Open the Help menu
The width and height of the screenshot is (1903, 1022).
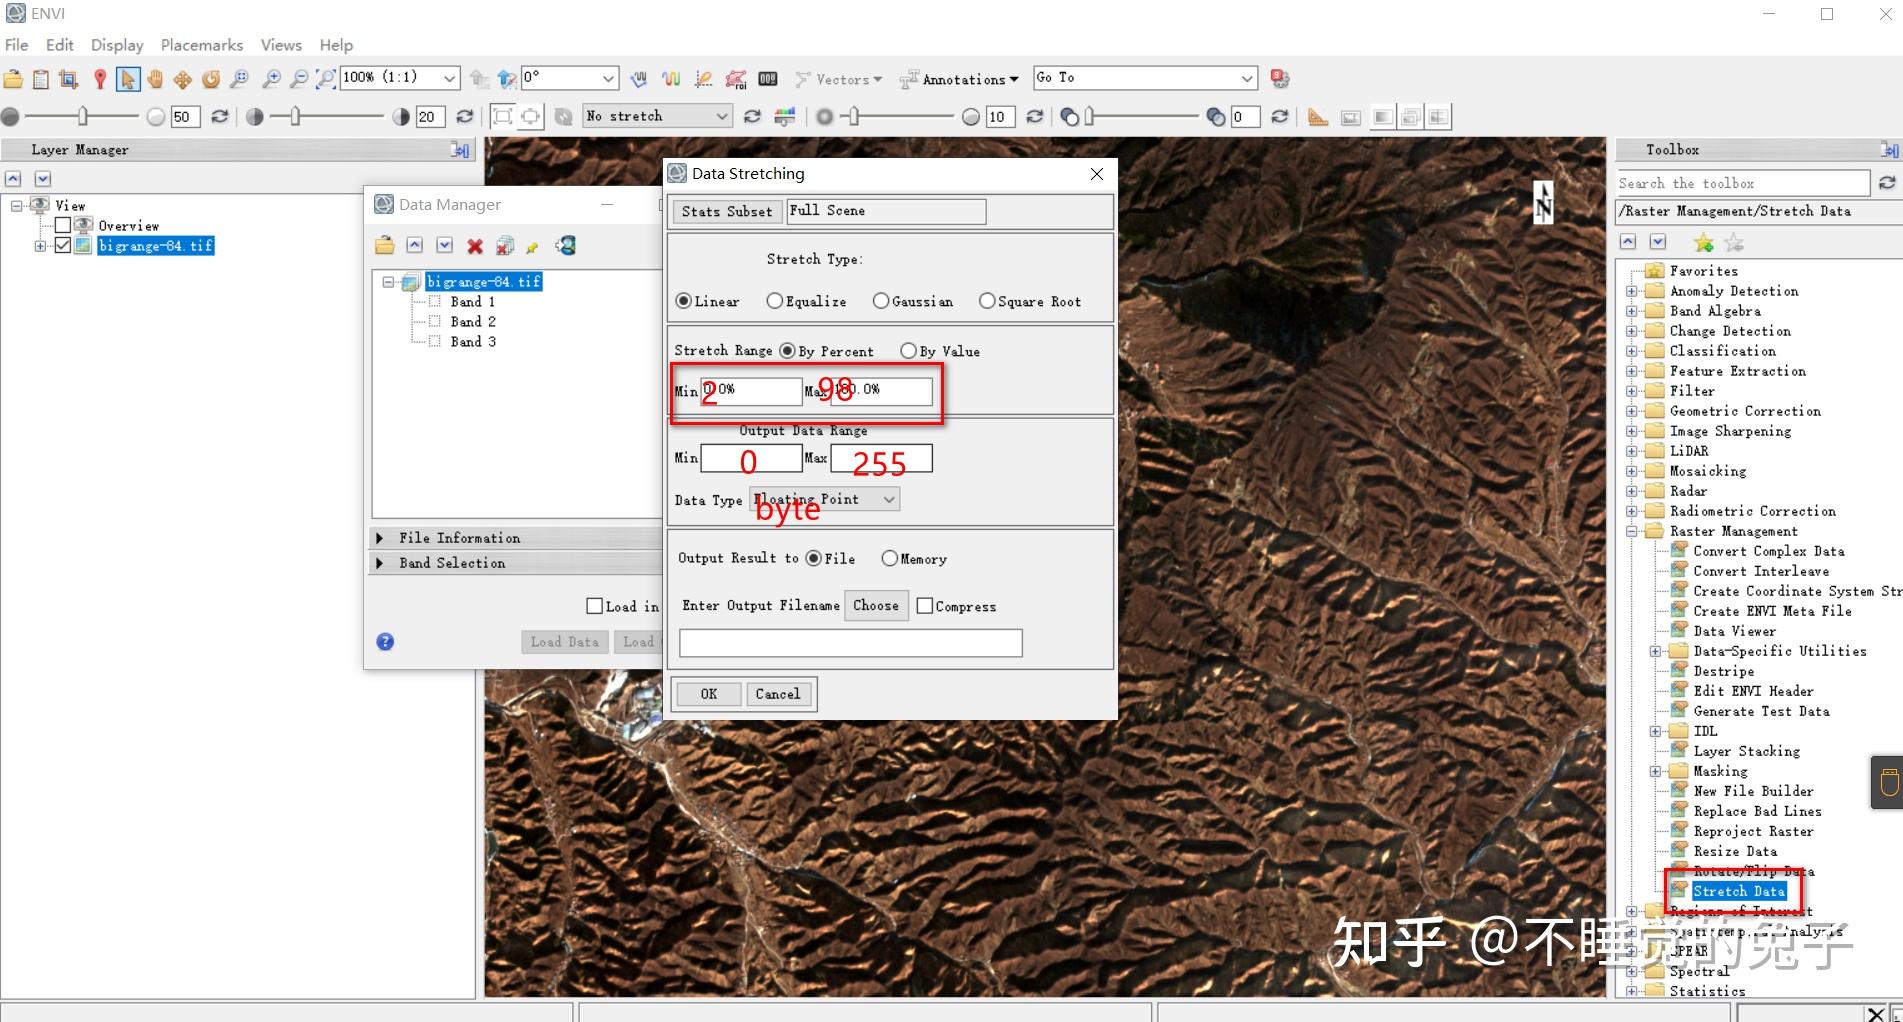[336, 45]
